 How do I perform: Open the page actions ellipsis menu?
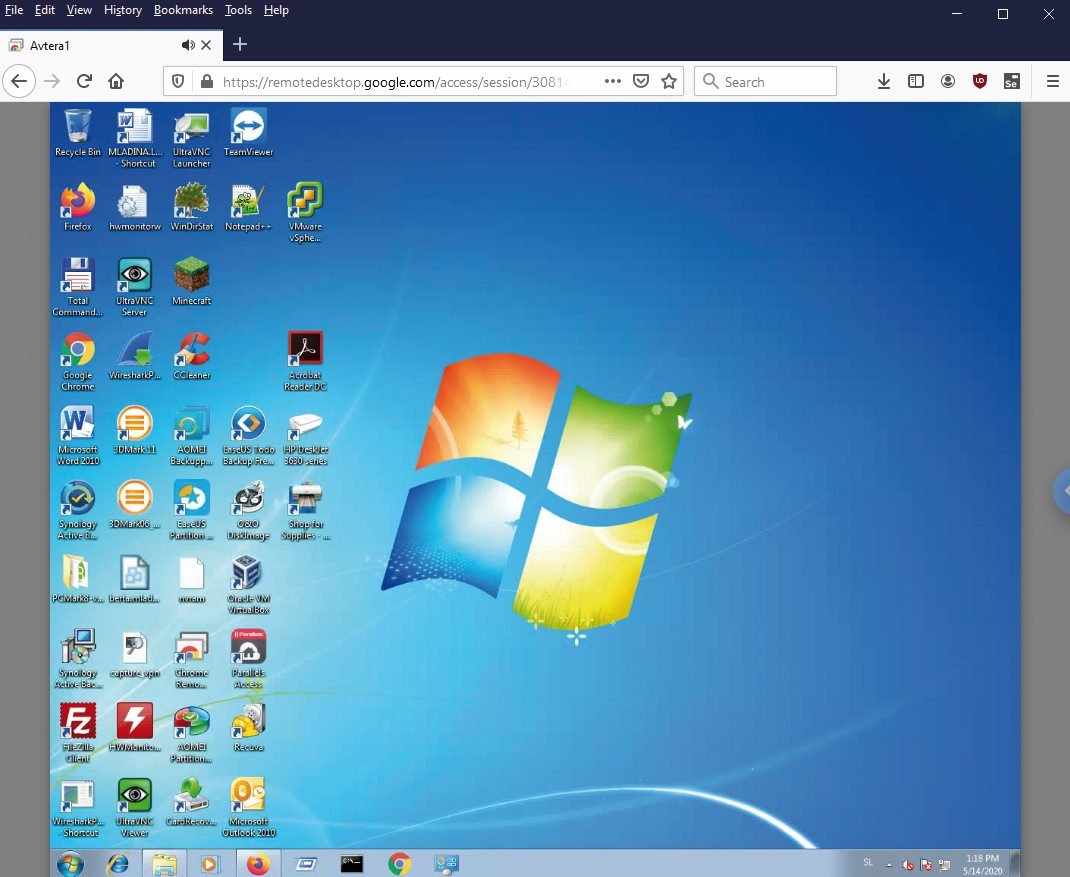(613, 81)
